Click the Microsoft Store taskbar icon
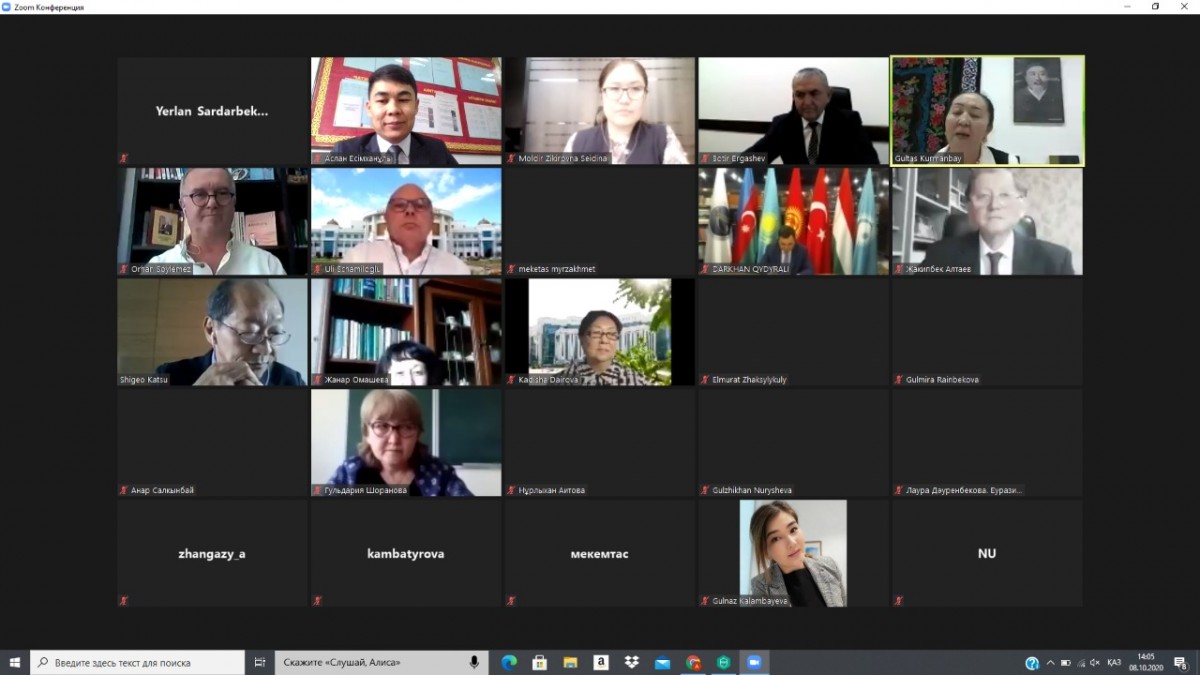Screen dimensions: 1200x675 [x=540, y=662]
